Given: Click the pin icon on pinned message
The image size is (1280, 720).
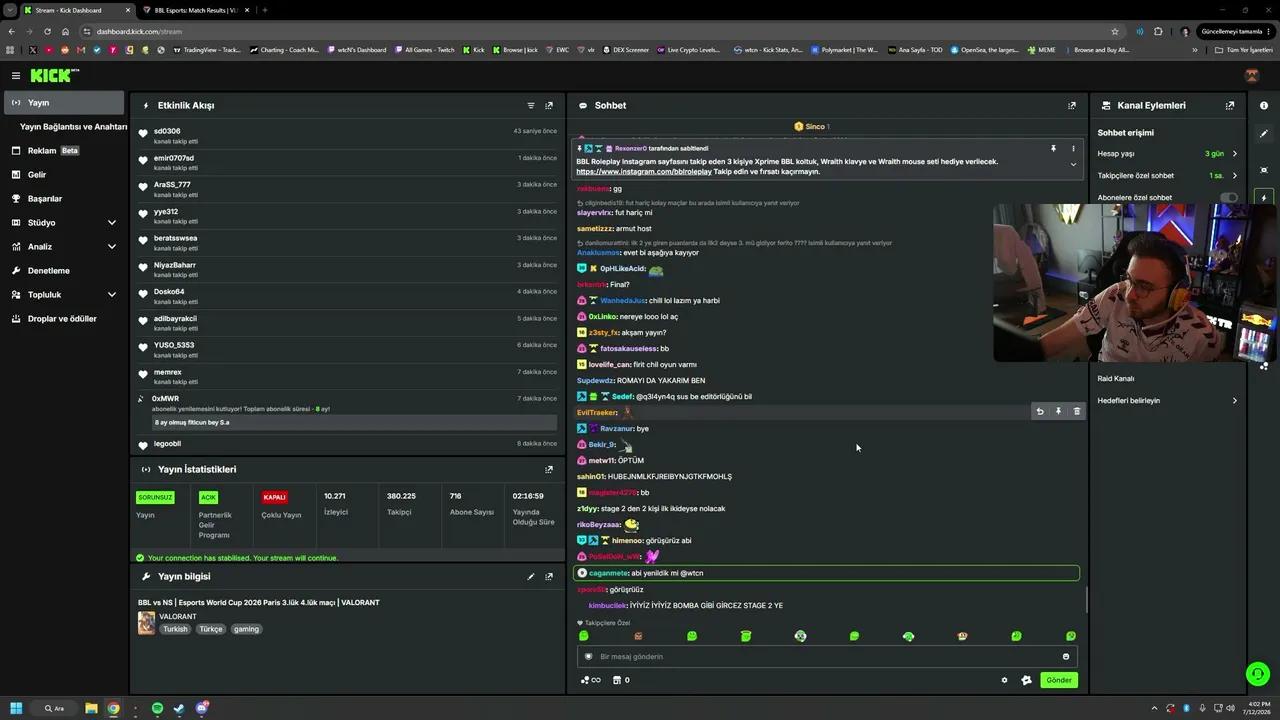Looking at the screenshot, I should pos(1053,148).
